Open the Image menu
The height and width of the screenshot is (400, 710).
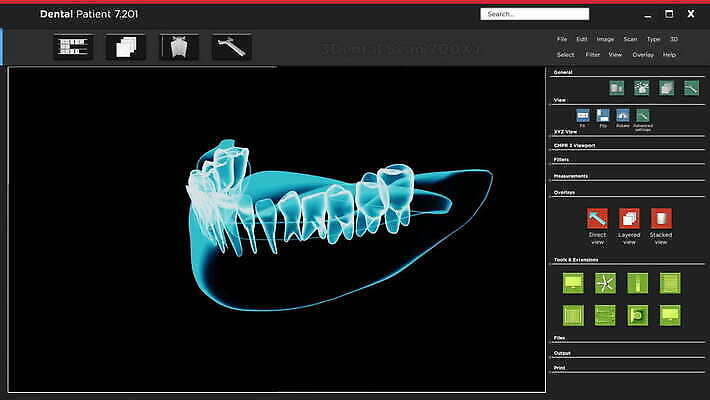coord(605,39)
